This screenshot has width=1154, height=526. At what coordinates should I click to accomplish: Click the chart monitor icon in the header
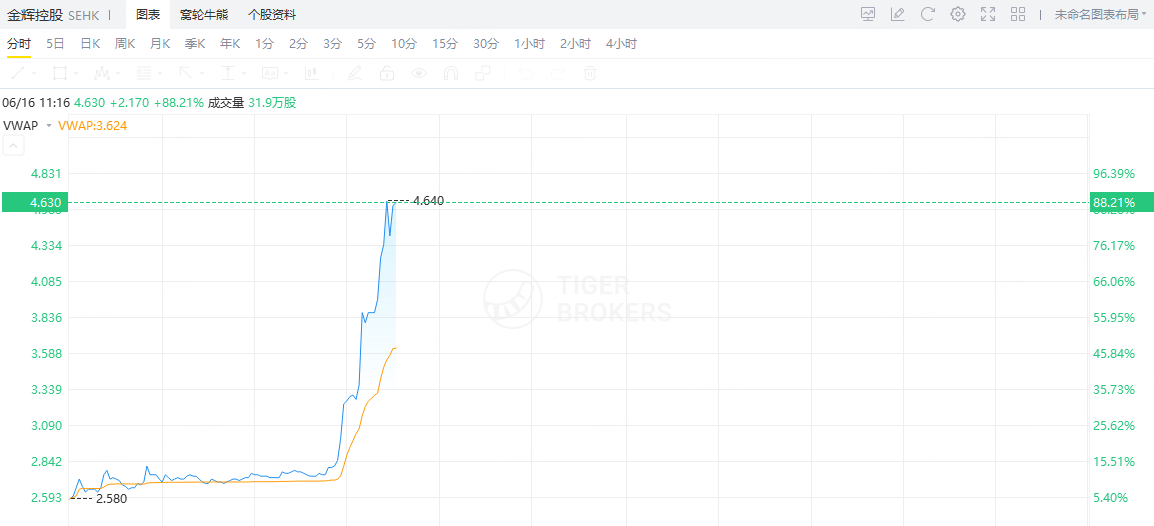click(868, 14)
